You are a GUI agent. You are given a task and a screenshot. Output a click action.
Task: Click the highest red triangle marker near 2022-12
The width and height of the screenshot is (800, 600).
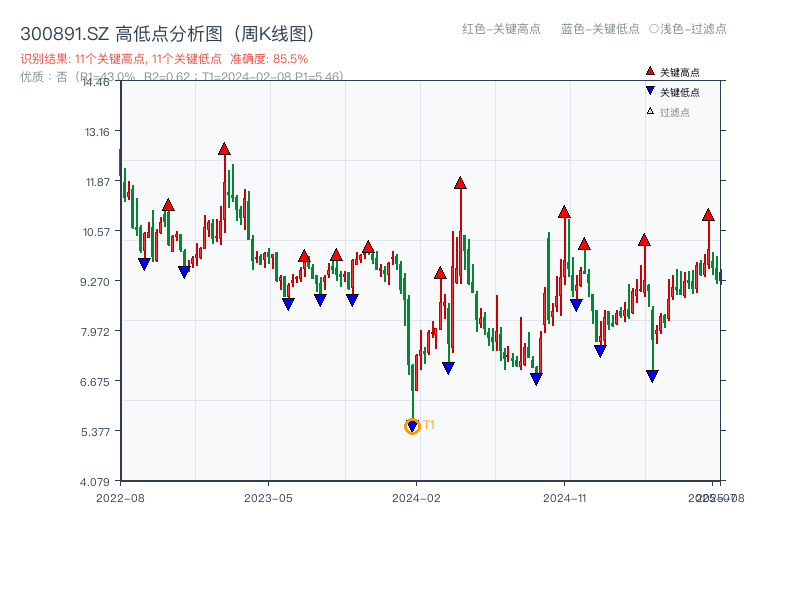click(224, 147)
